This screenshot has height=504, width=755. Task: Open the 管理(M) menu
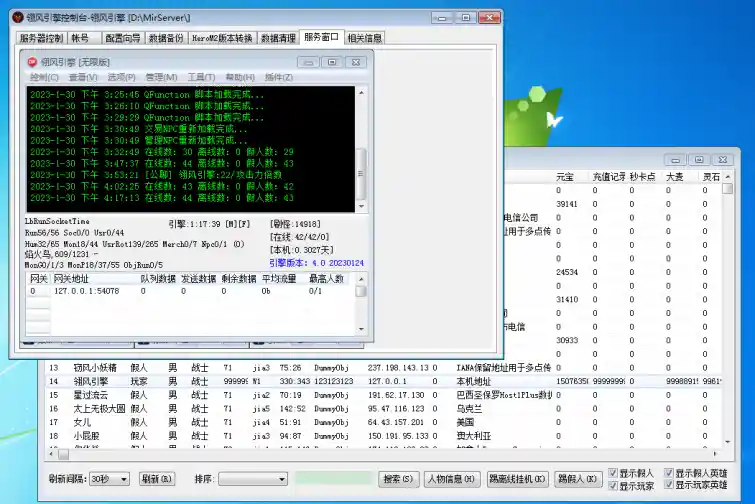161,77
